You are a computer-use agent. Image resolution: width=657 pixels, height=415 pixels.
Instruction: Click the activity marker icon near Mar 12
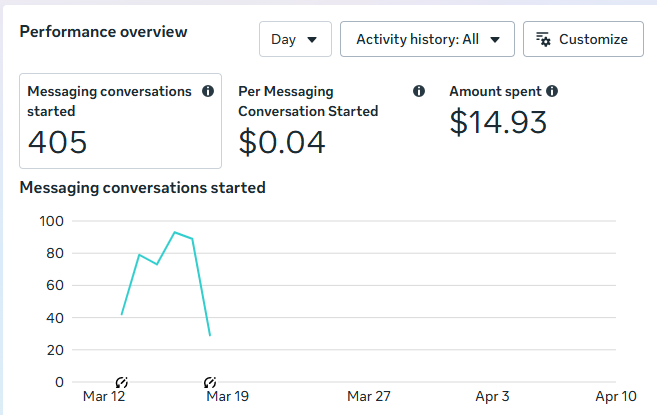pyautogui.click(x=122, y=382)
